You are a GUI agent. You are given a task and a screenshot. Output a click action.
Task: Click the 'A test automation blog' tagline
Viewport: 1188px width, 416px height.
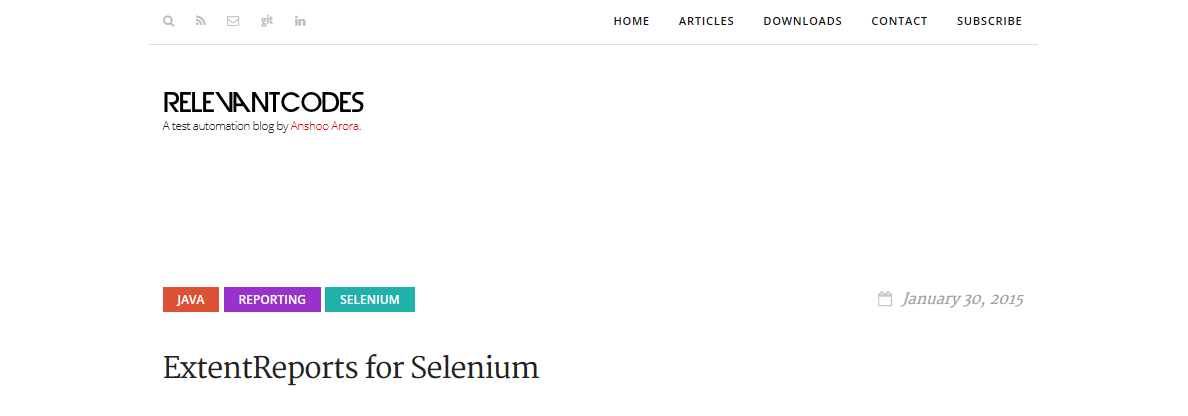coord(225,127)
